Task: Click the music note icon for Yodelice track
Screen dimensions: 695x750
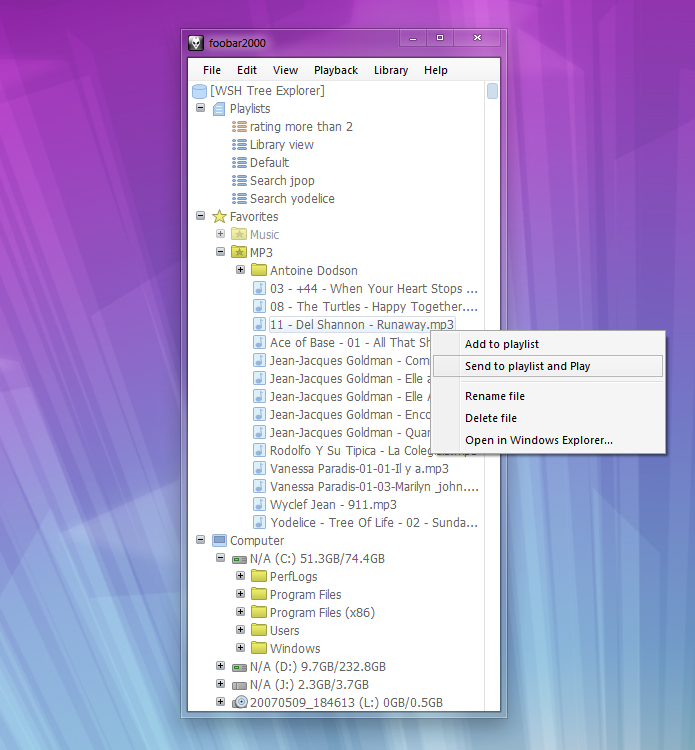Action: tap(259, 522)
